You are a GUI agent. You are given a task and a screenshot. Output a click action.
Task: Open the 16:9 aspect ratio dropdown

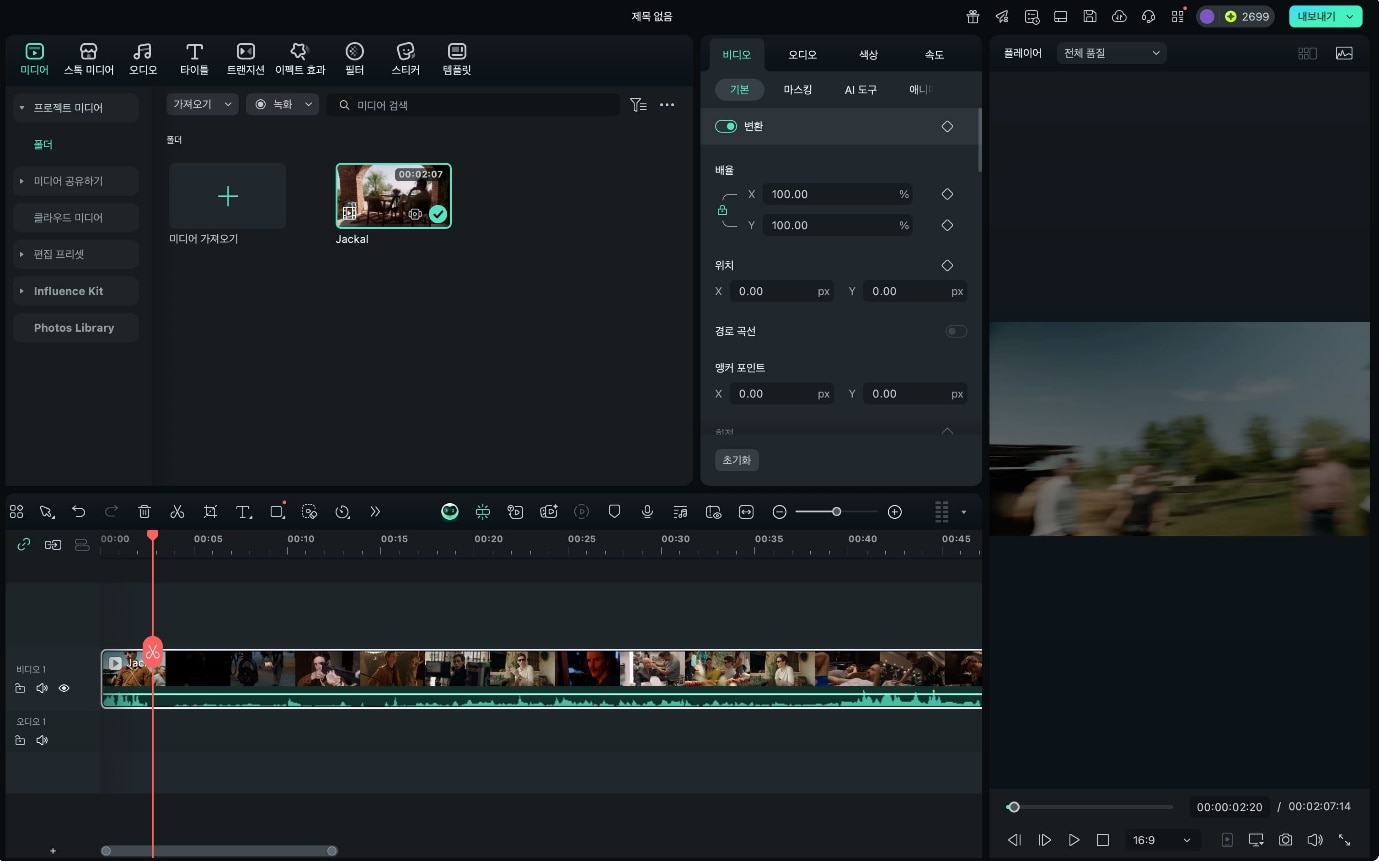click(x=1160, y=840)
